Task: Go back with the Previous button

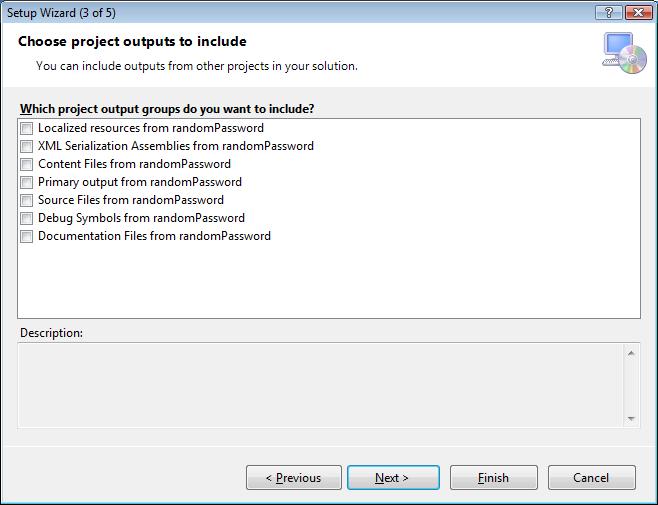Action: 294,478
